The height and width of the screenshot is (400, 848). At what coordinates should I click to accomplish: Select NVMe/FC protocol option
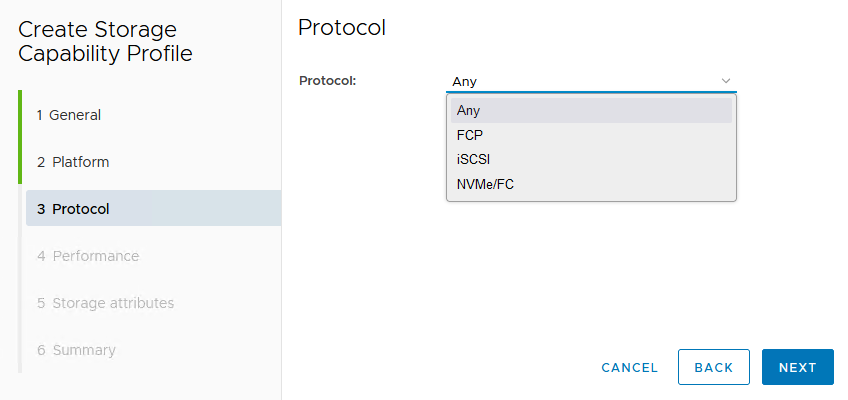pos(590,184)
